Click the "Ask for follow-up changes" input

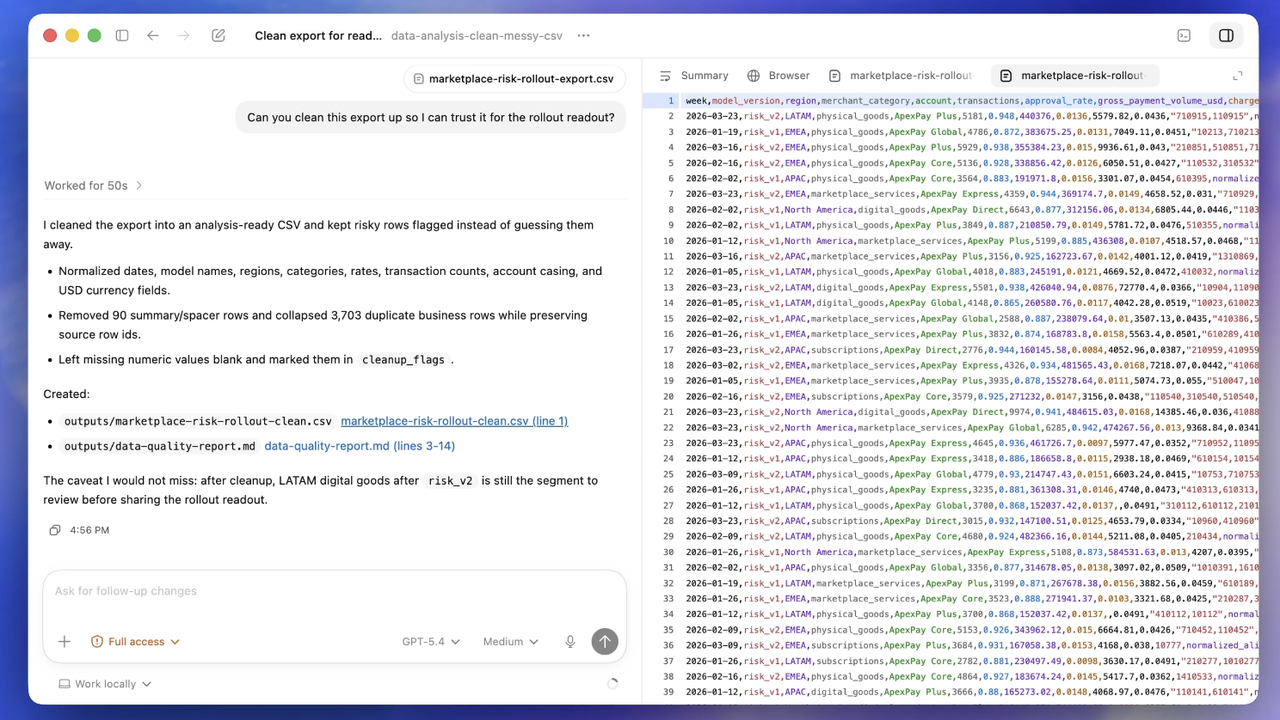pyautogui.click(x=334, y=591)
